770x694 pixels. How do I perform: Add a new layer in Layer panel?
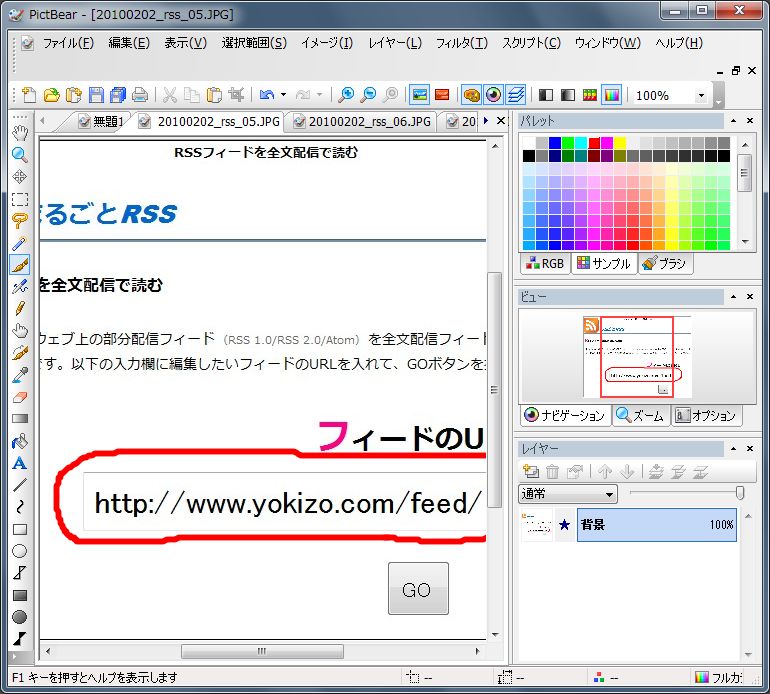point(531,472)
